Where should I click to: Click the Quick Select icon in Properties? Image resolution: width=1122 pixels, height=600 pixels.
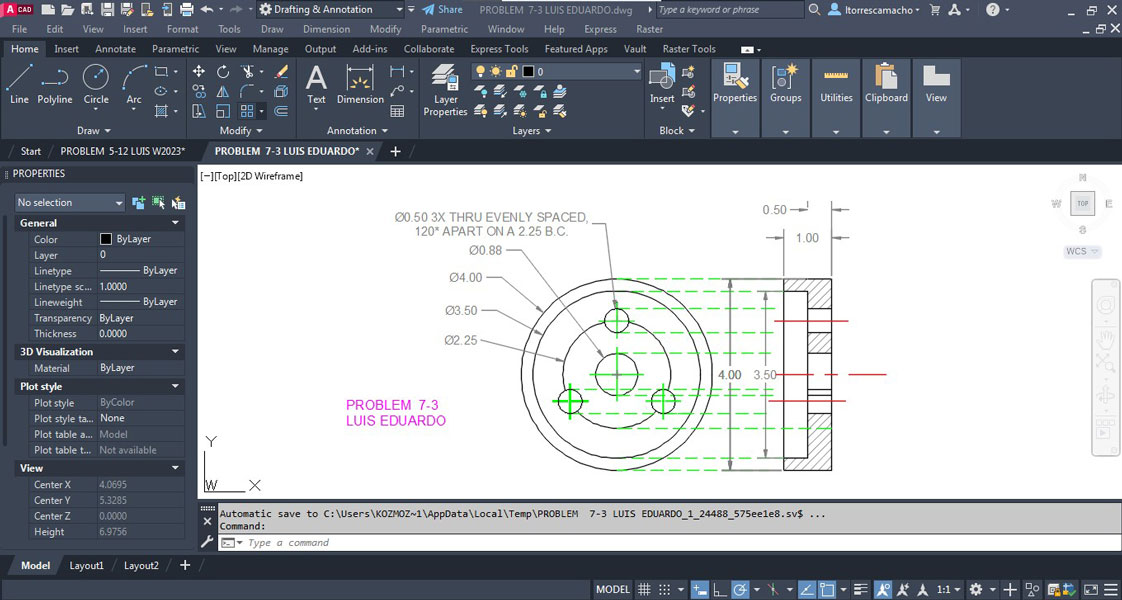click(178, 203)
